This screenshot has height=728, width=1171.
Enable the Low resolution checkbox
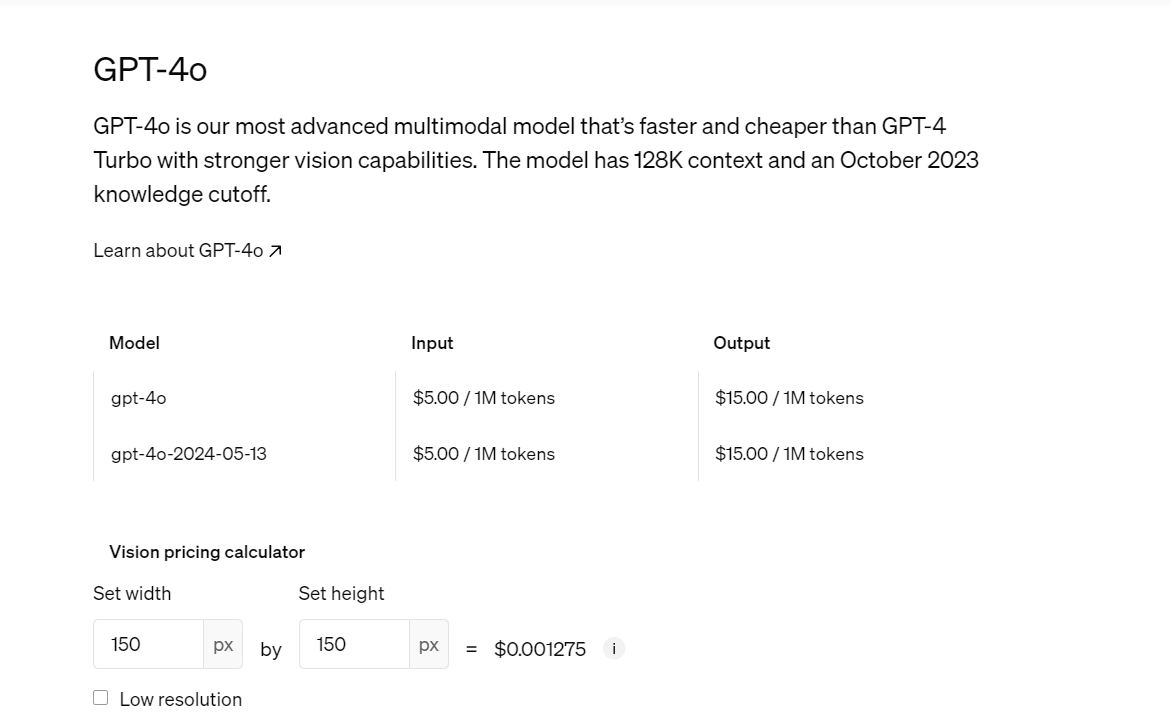click(x=100, y=696)
